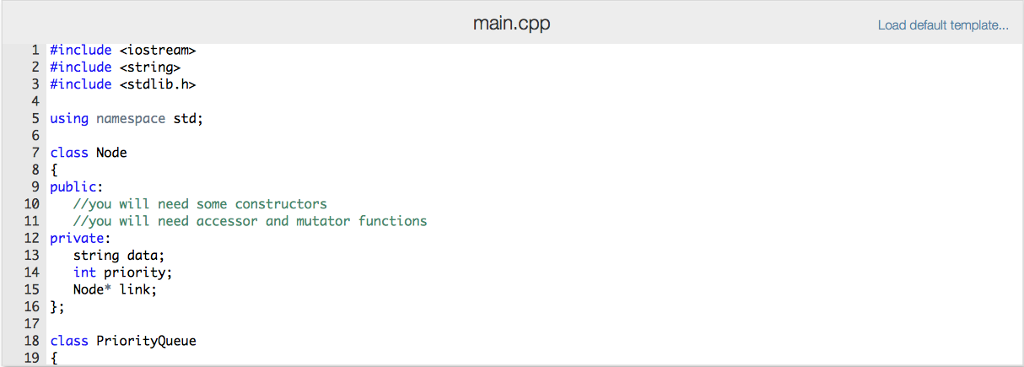1024x367 pixels.
Task: Click the empty line 17 in editor
Action: [532, 324]
